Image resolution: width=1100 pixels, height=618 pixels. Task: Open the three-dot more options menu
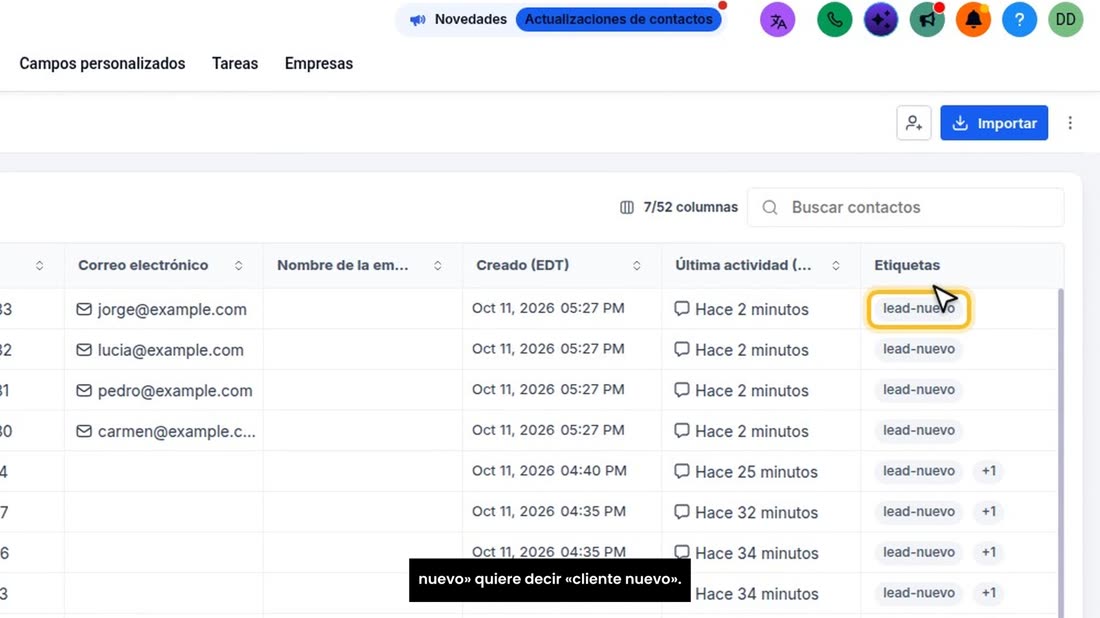[x=1070, y=123]
